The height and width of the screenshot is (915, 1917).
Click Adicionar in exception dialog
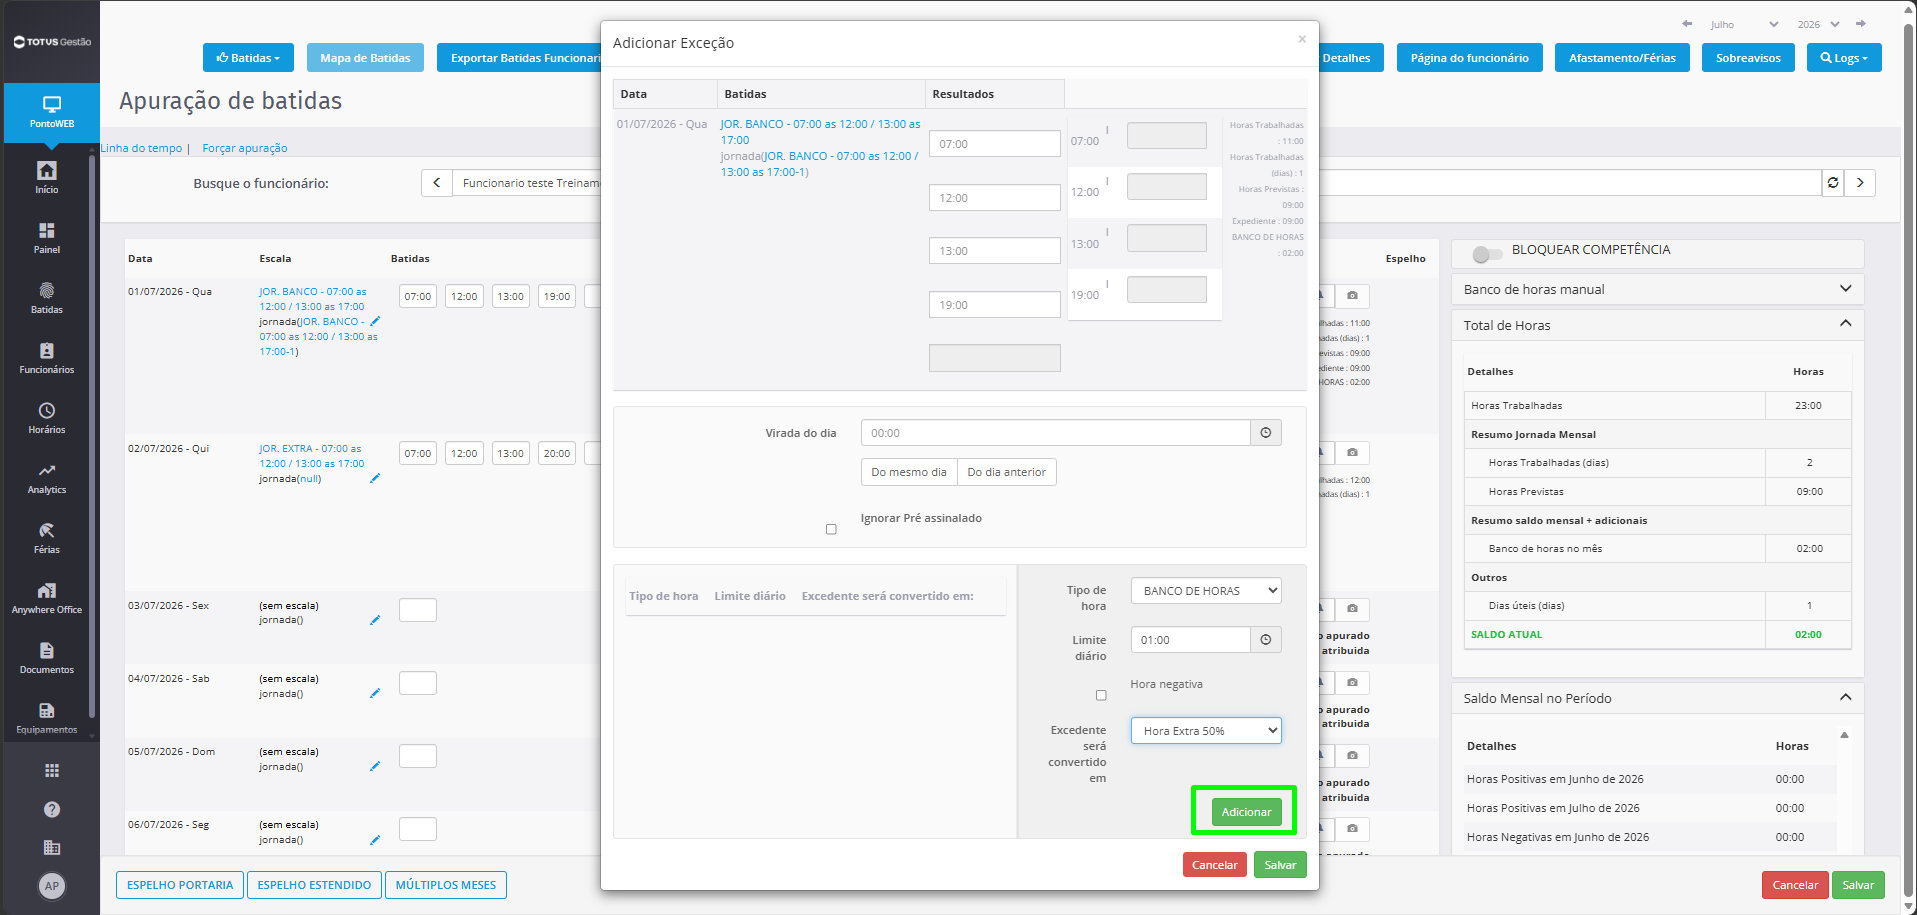(1246, 812)
